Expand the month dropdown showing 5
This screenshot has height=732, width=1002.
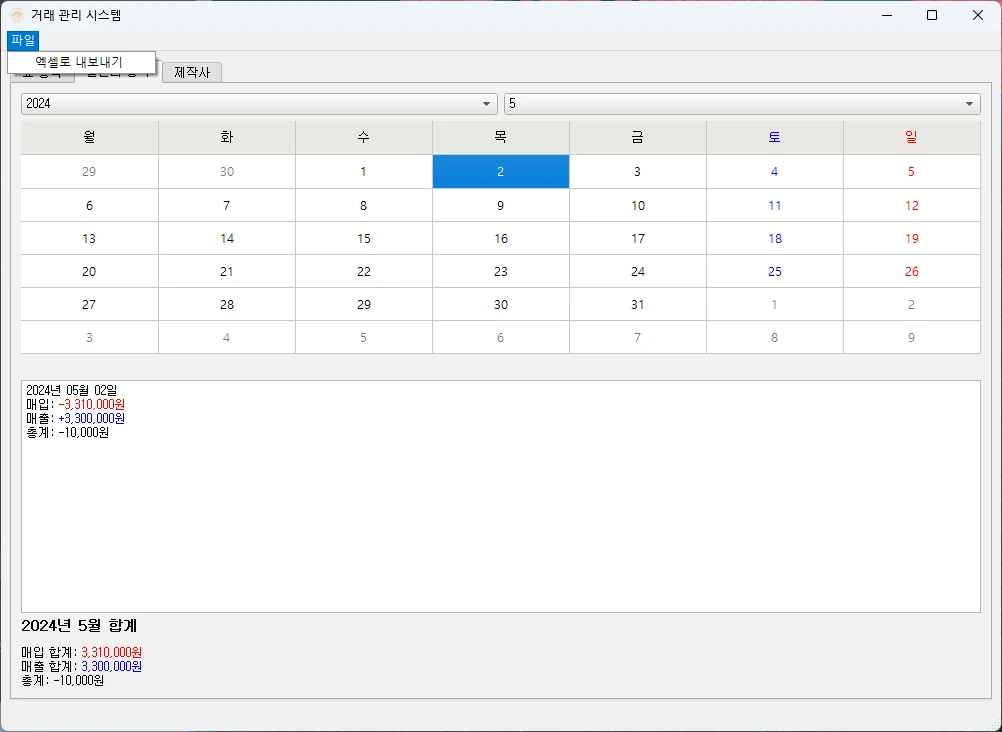point(741,104)
